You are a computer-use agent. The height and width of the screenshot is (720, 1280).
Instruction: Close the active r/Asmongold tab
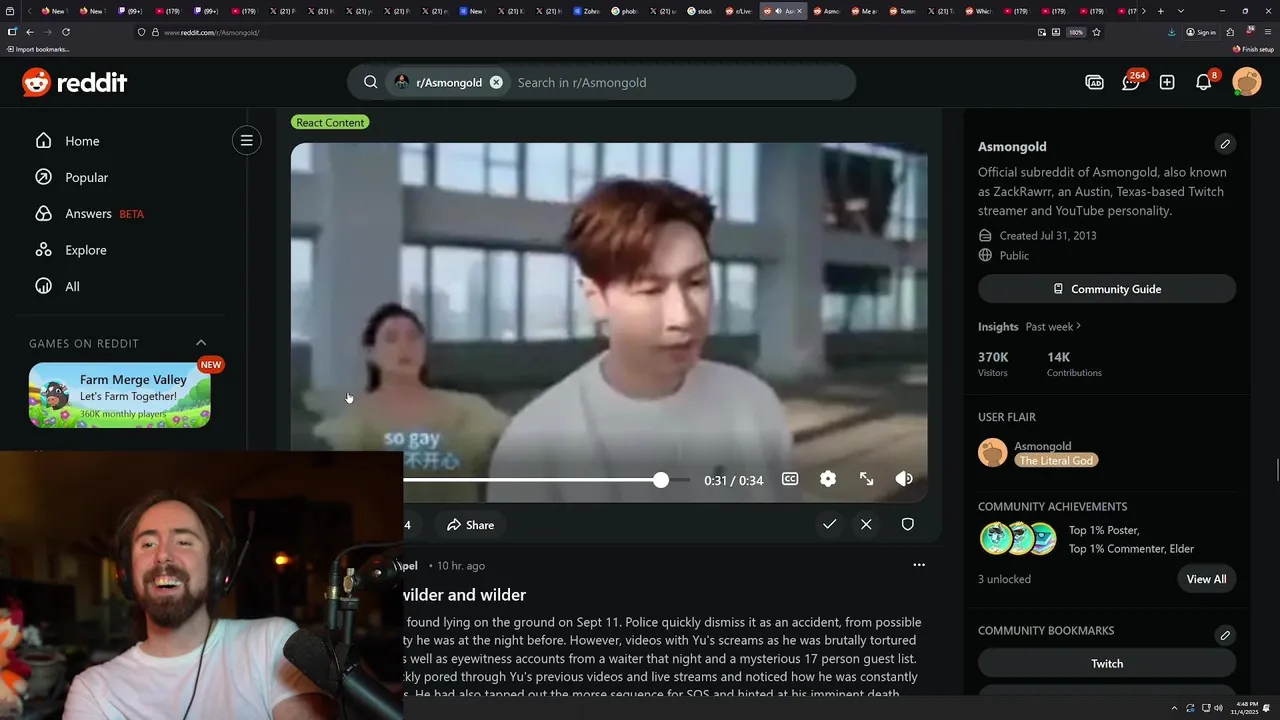pos(799,11)
